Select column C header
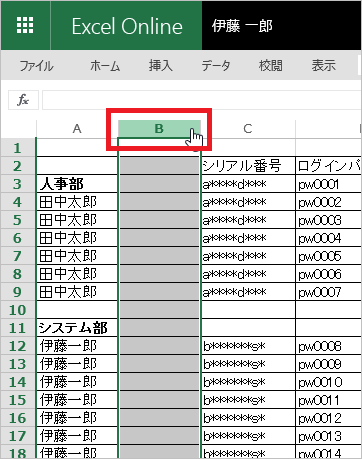 [x=248, y=129]
